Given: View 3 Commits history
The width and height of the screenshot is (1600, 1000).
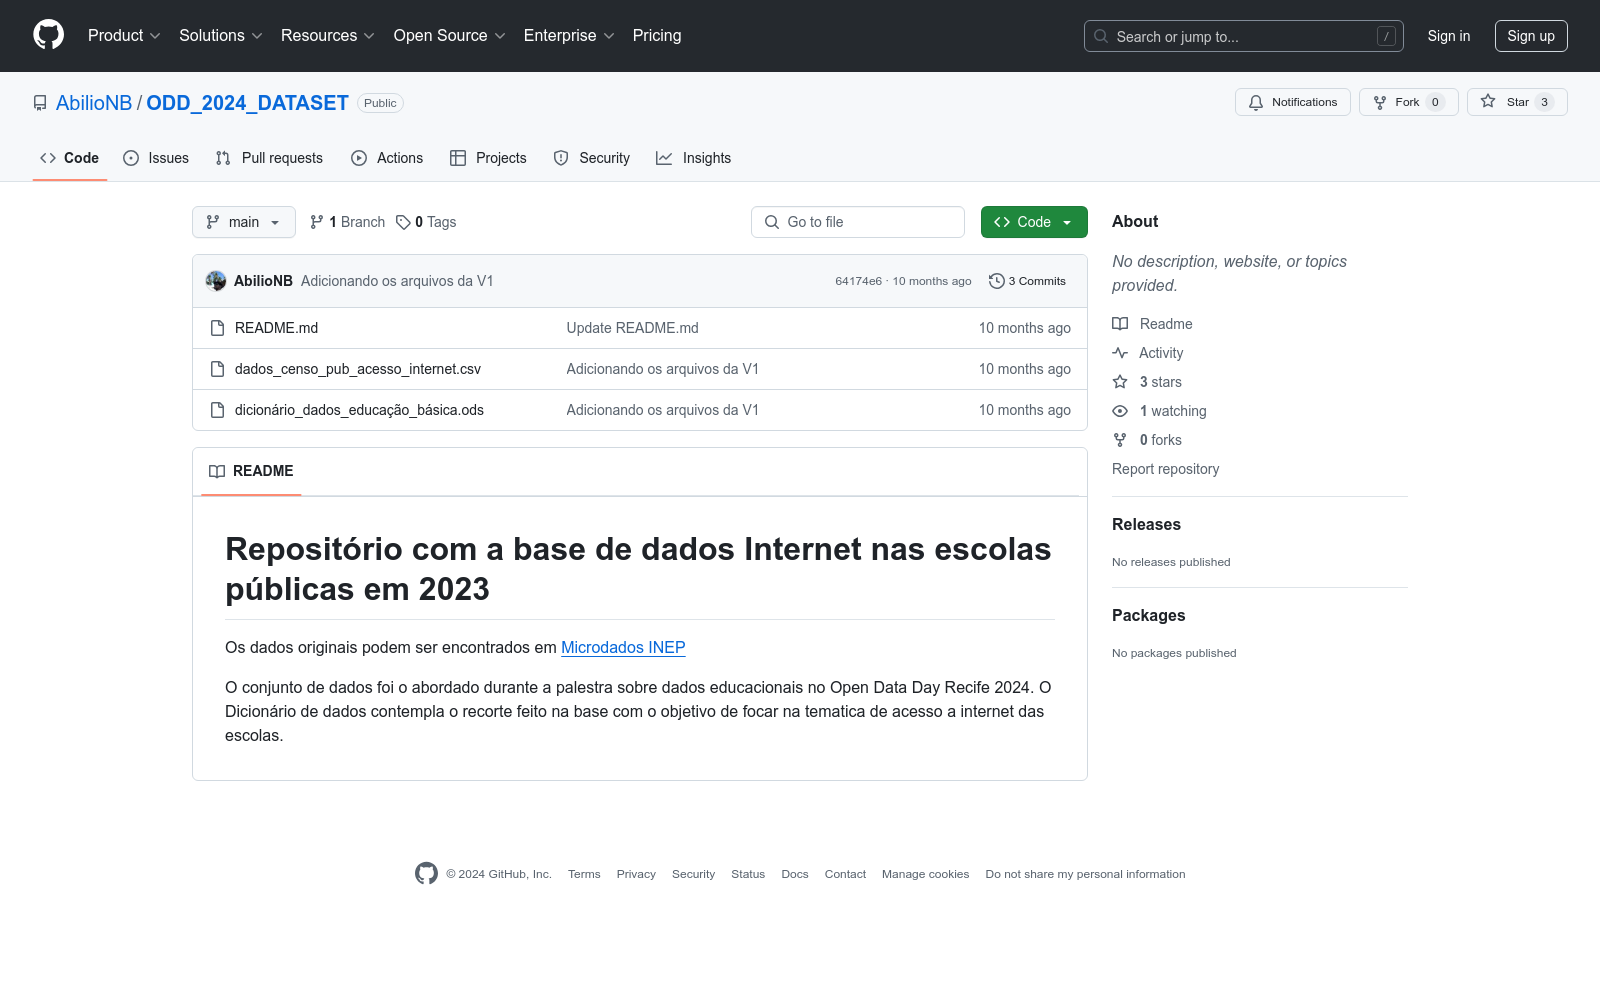Looking at the screenshot, I should click(x=1028, y=281).
